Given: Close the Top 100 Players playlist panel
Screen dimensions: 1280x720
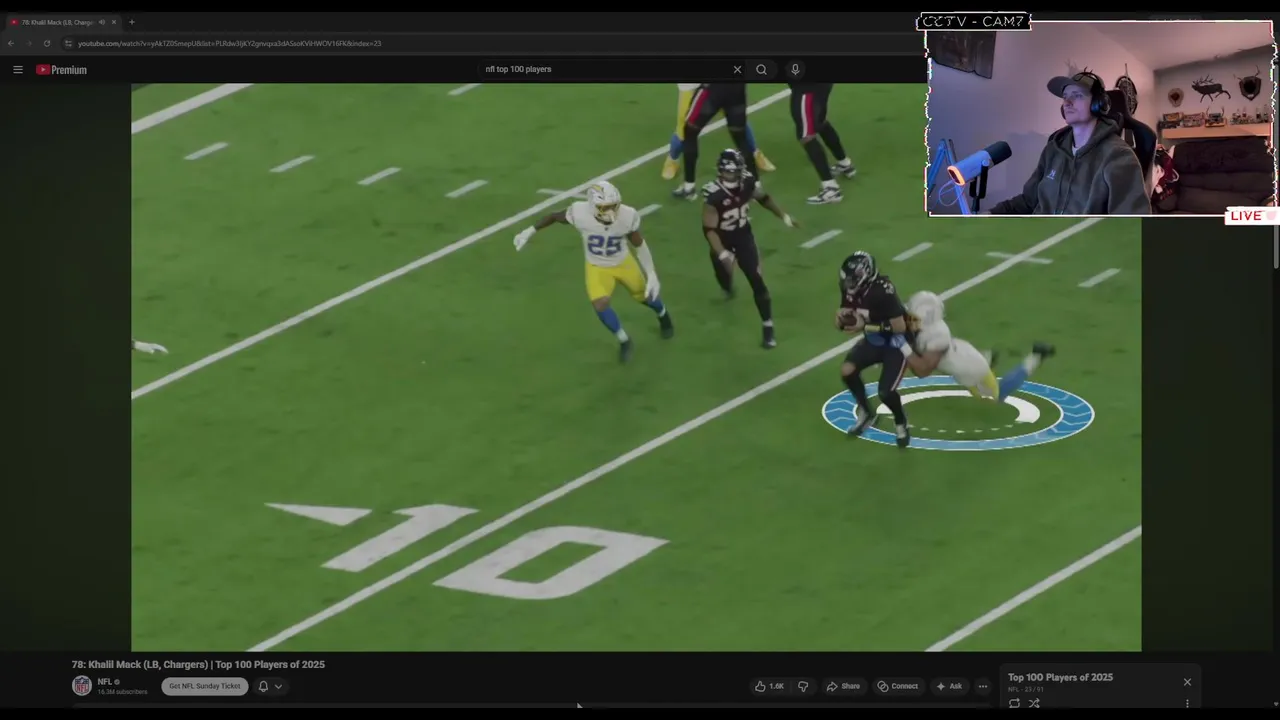Looking at the screenshot, I should (x=1187, y=682).
